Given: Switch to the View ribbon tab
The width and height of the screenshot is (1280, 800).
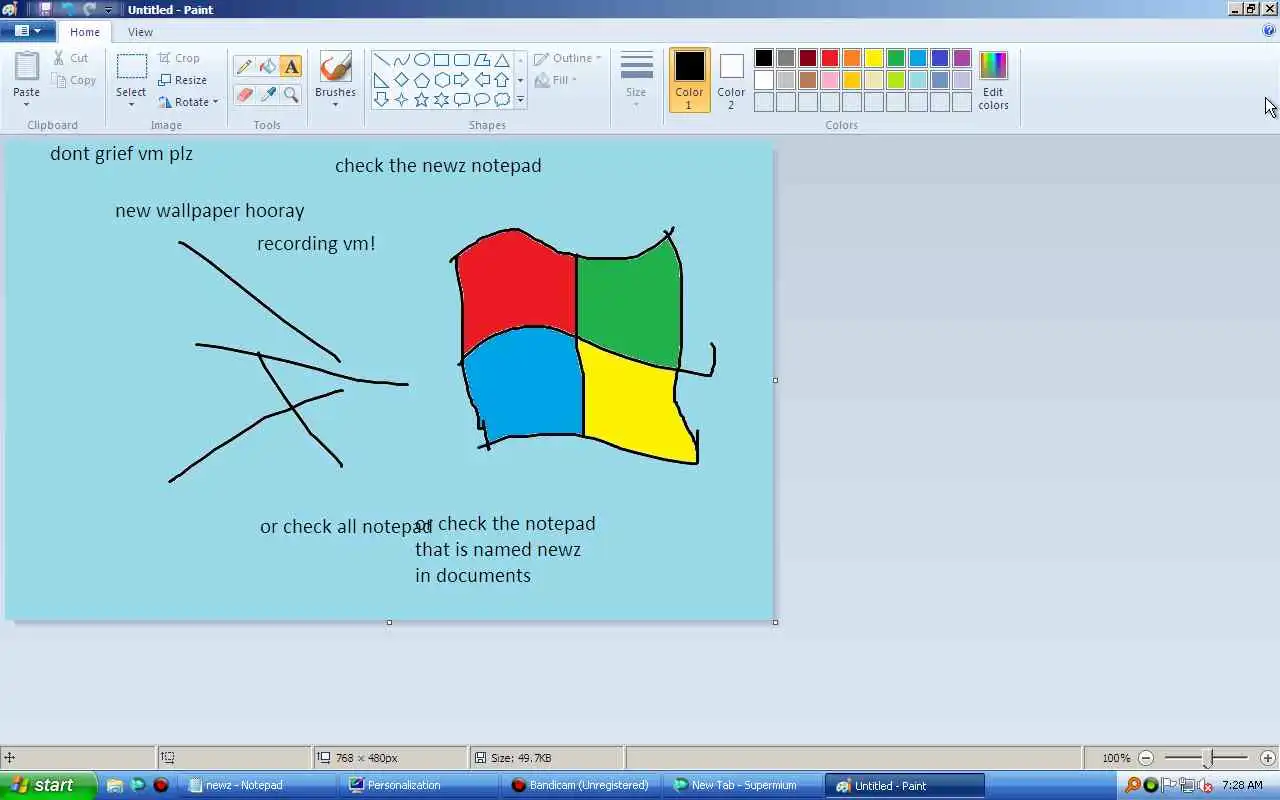Looking at the screenshot, I should click(x=140, y=32).
